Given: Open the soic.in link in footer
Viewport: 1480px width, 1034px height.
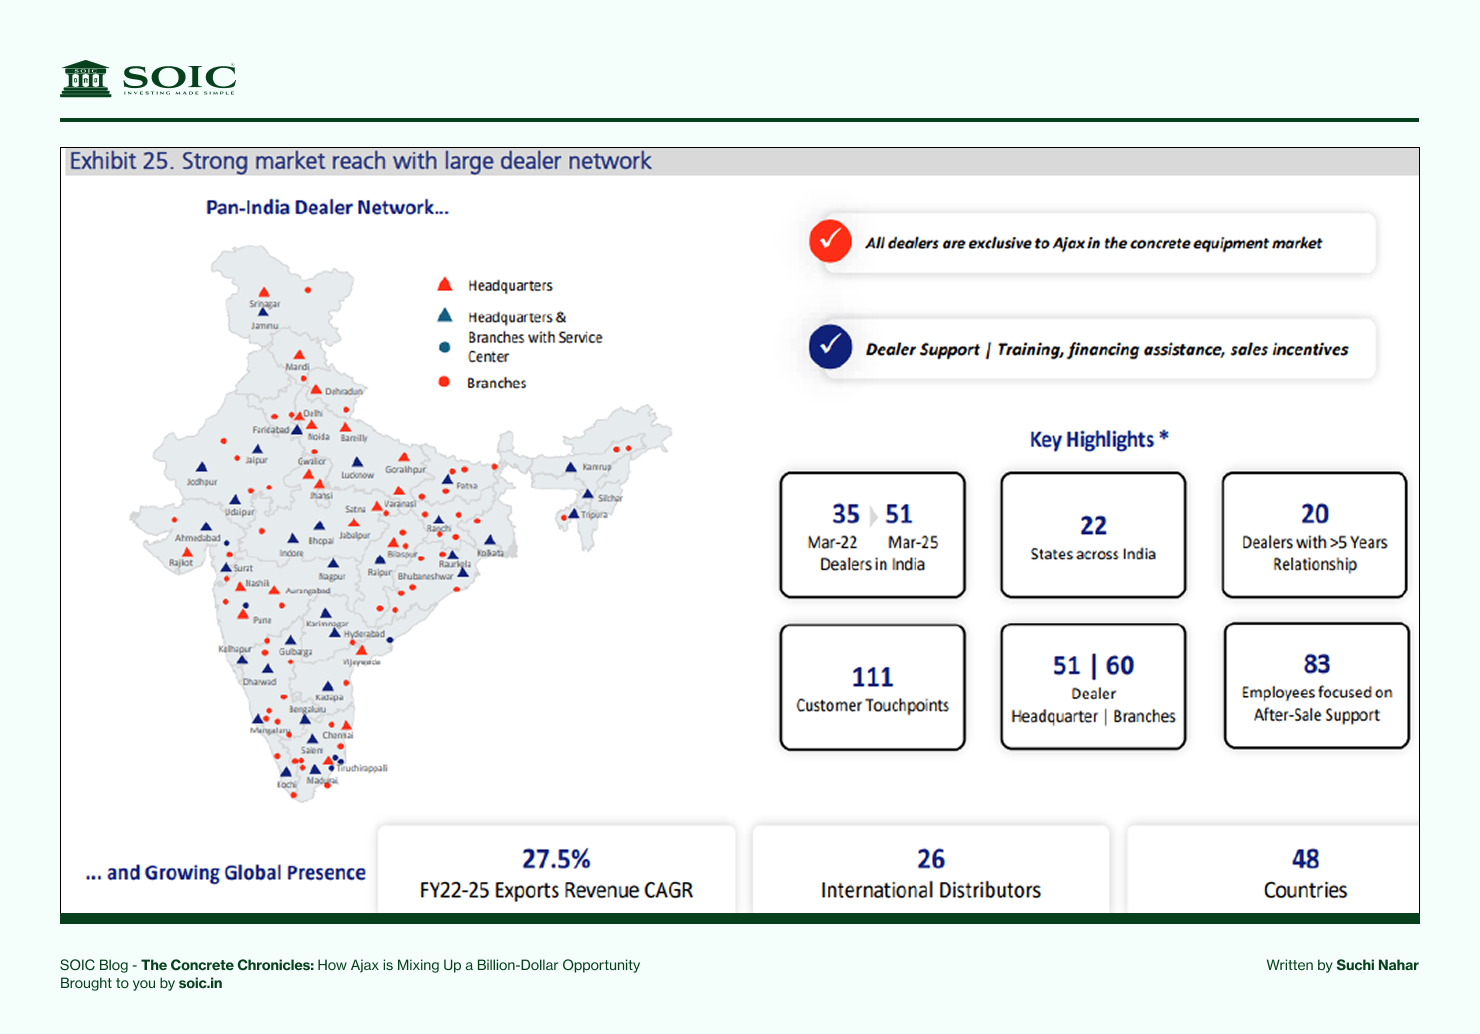Looking at the screenshot, I should [x=200, y=983].
